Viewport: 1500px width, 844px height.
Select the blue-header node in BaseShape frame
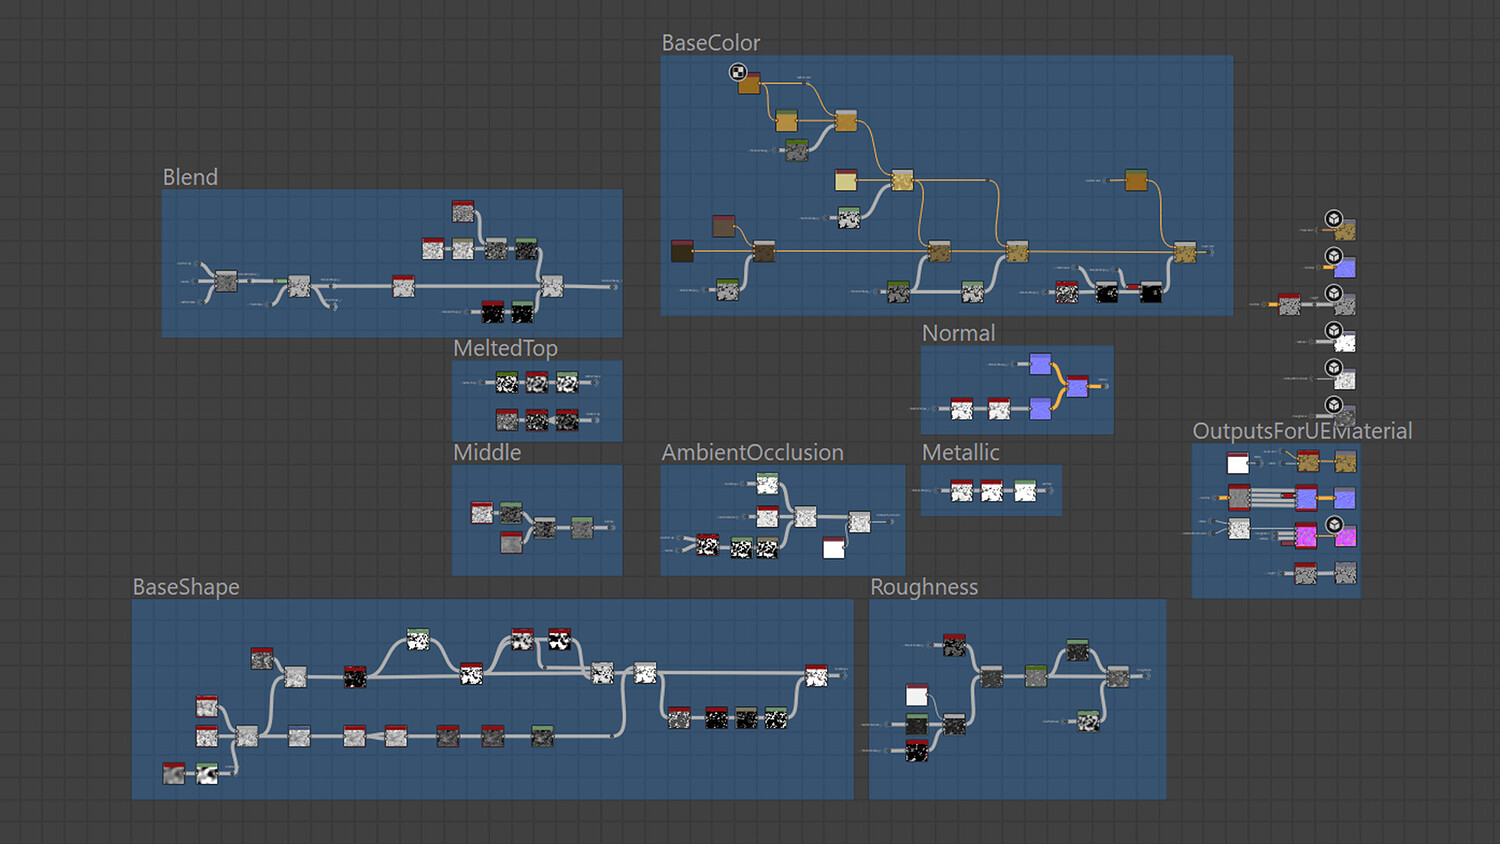click(x=299, y=736)
